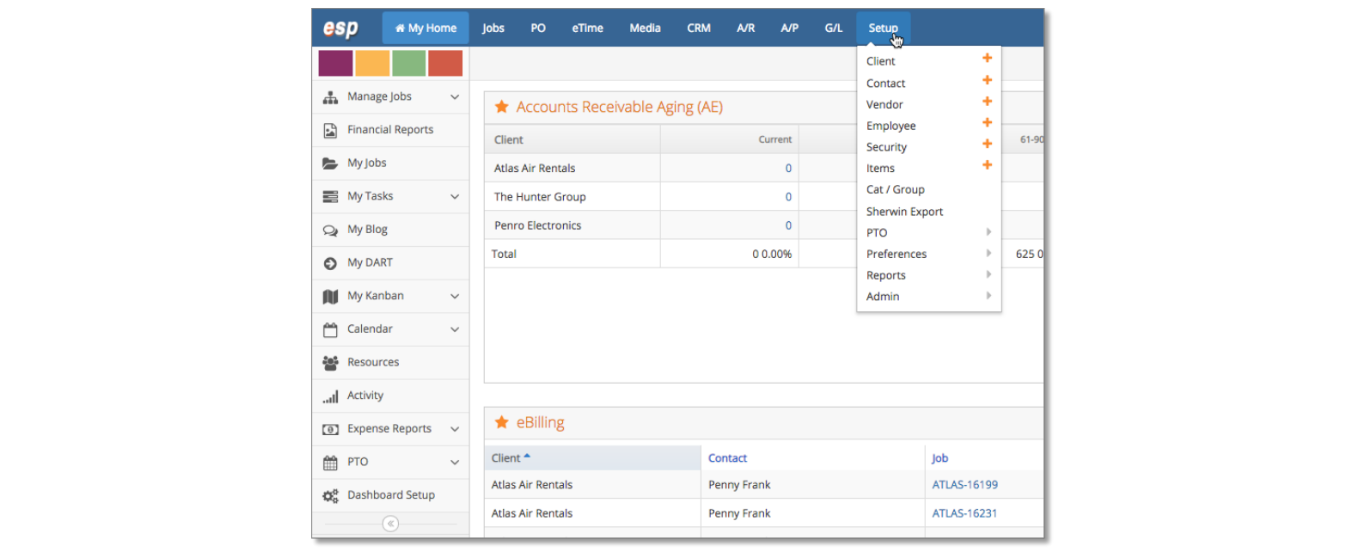Go to My Home tab
1367x552 pixels.
(x=426, y=28)
